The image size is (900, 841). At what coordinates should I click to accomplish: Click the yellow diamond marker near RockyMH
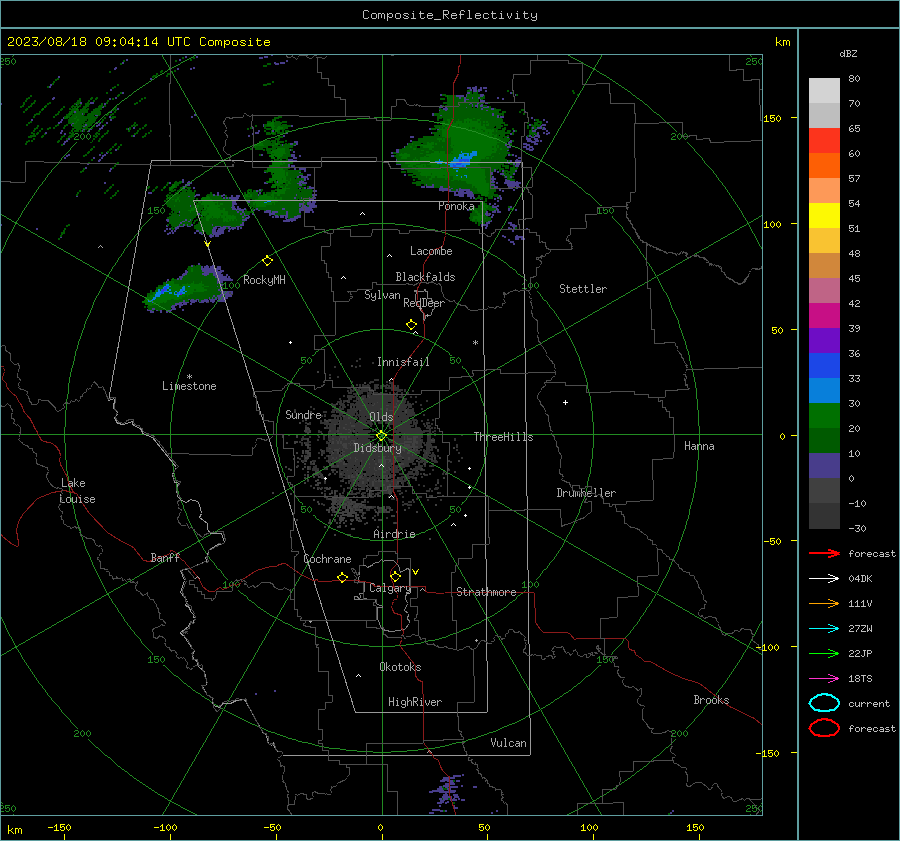point(267,261)
